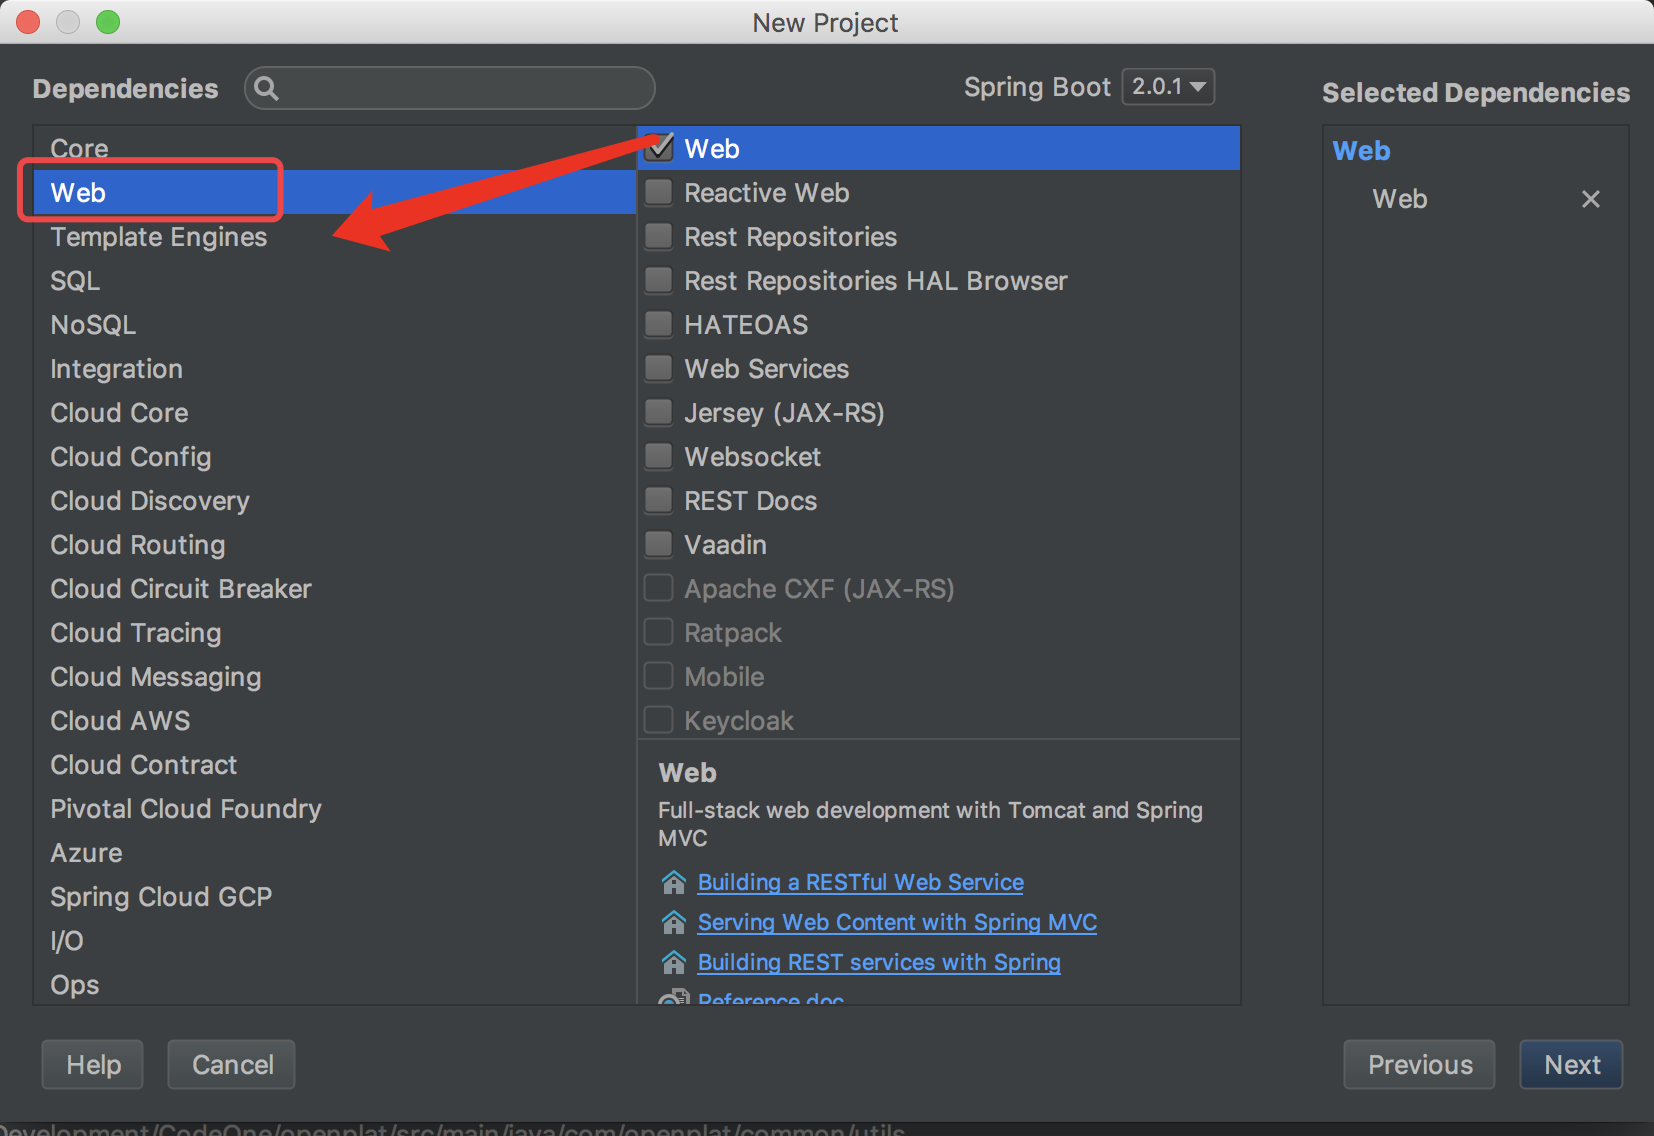The width and height of the screenshot is (1654, 1136).
Task: Tick the Ratpack checkbox
Action: point(659,632)
